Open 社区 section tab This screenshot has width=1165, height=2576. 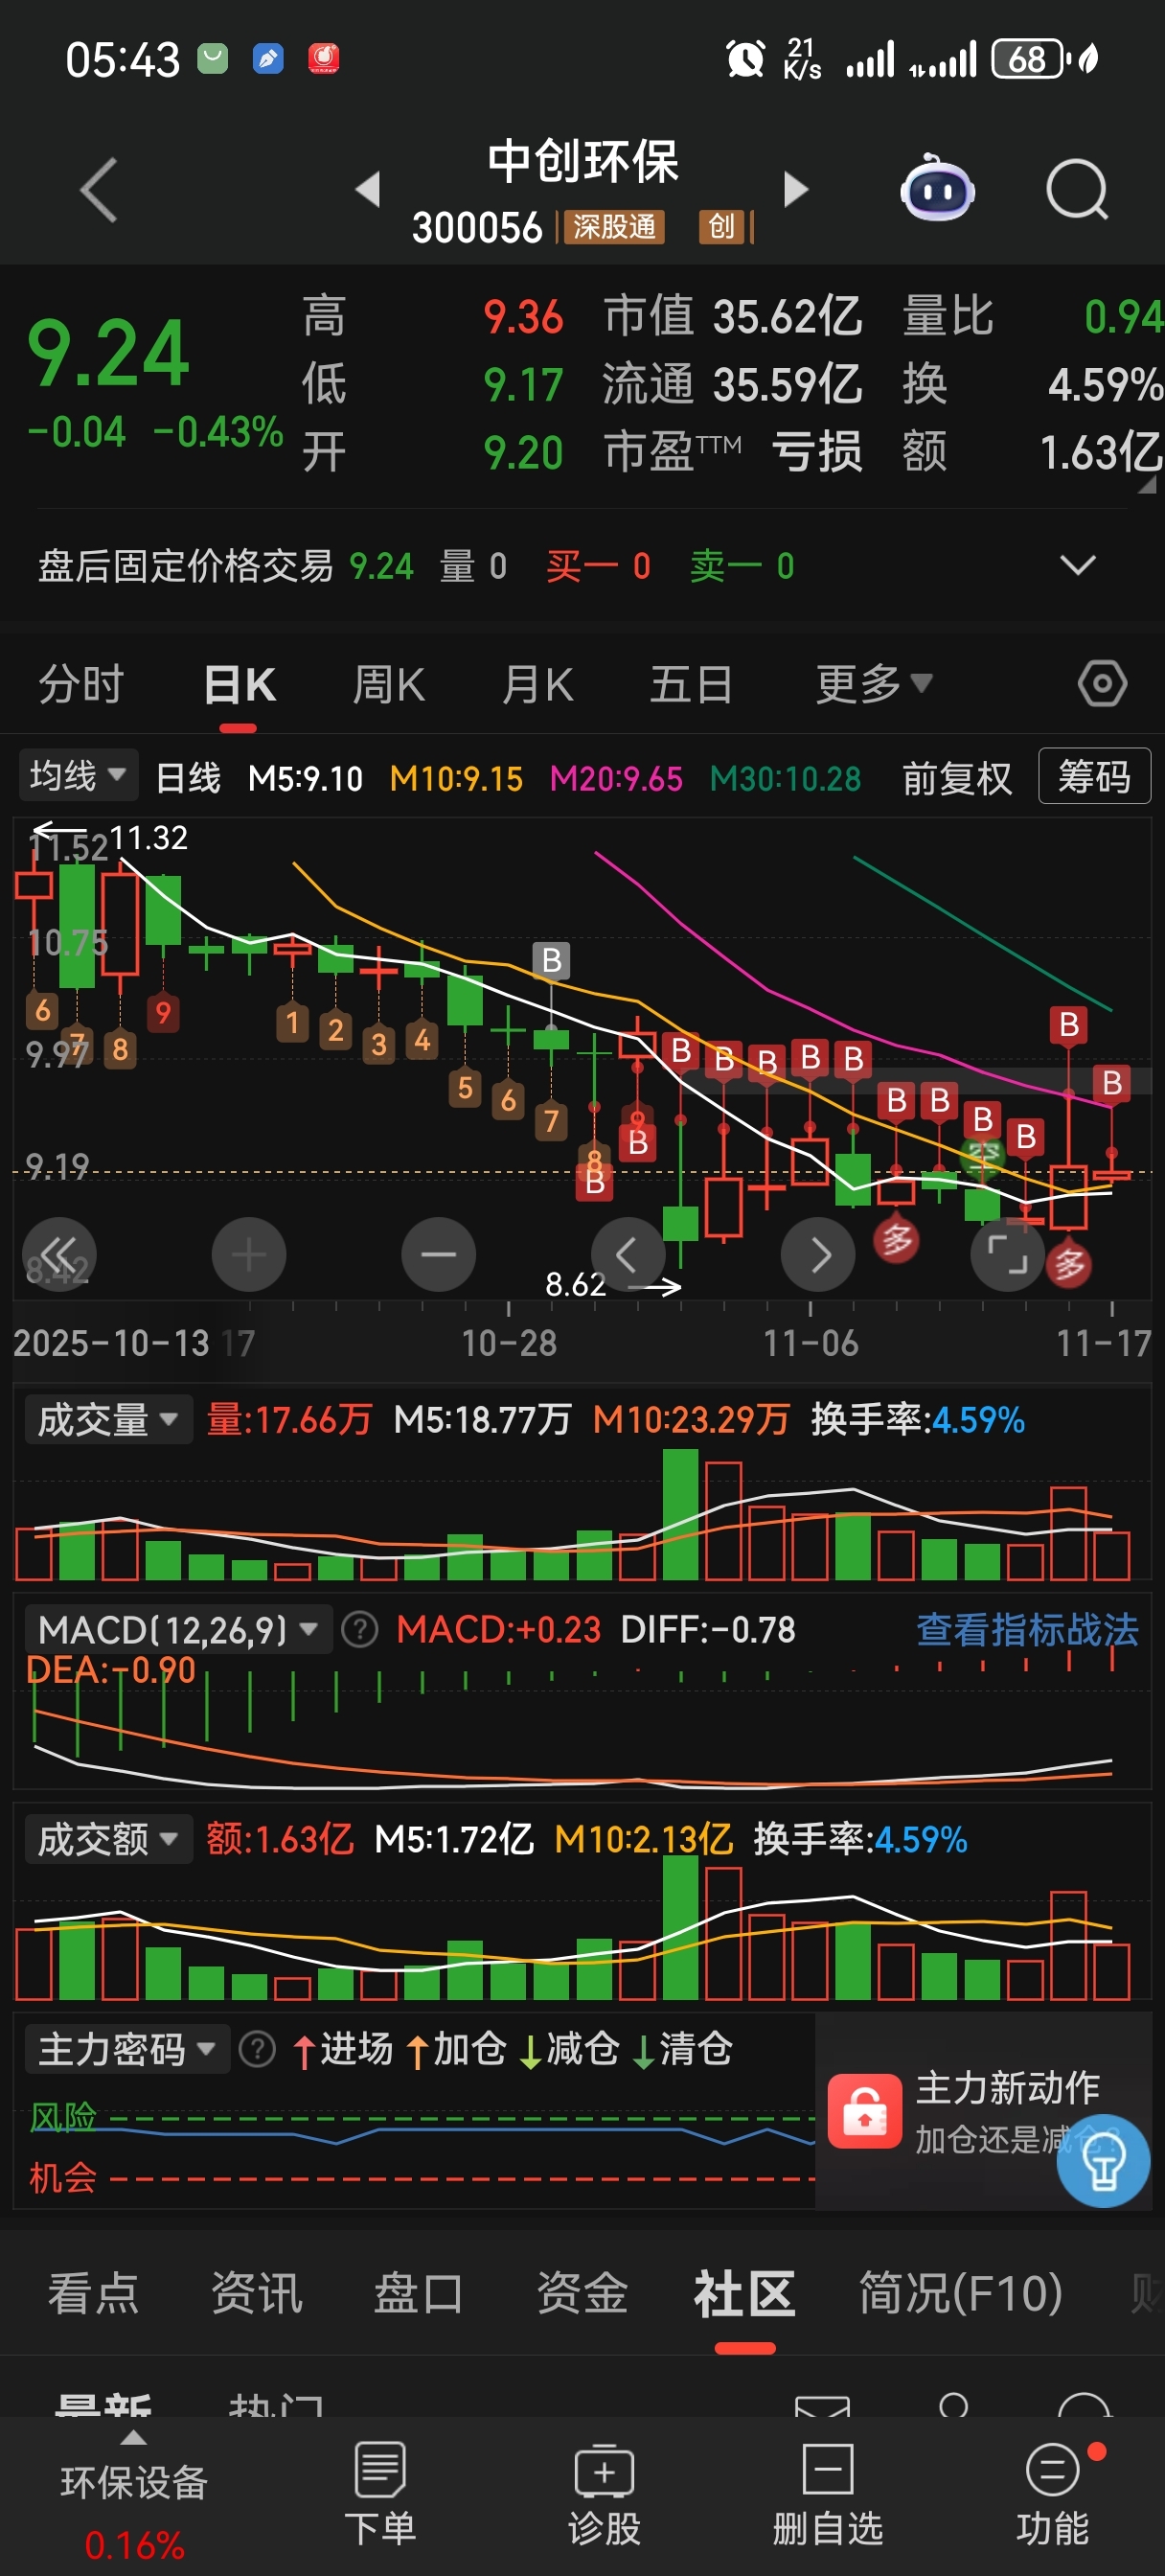[x=745, y=2292]
